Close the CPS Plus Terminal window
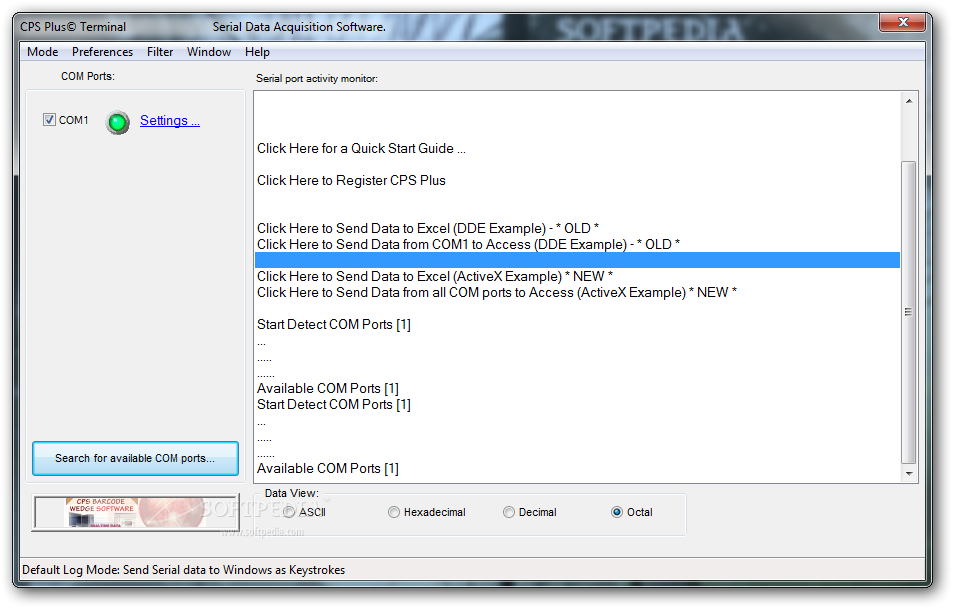Screen dimensions: 953x608 [903, 22]
